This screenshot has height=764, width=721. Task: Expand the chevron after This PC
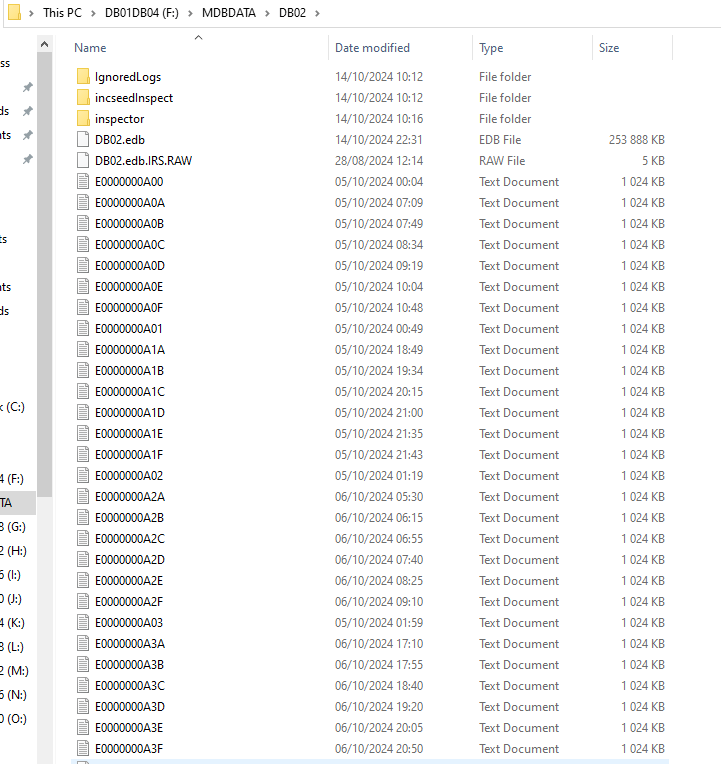click(93, 11)
